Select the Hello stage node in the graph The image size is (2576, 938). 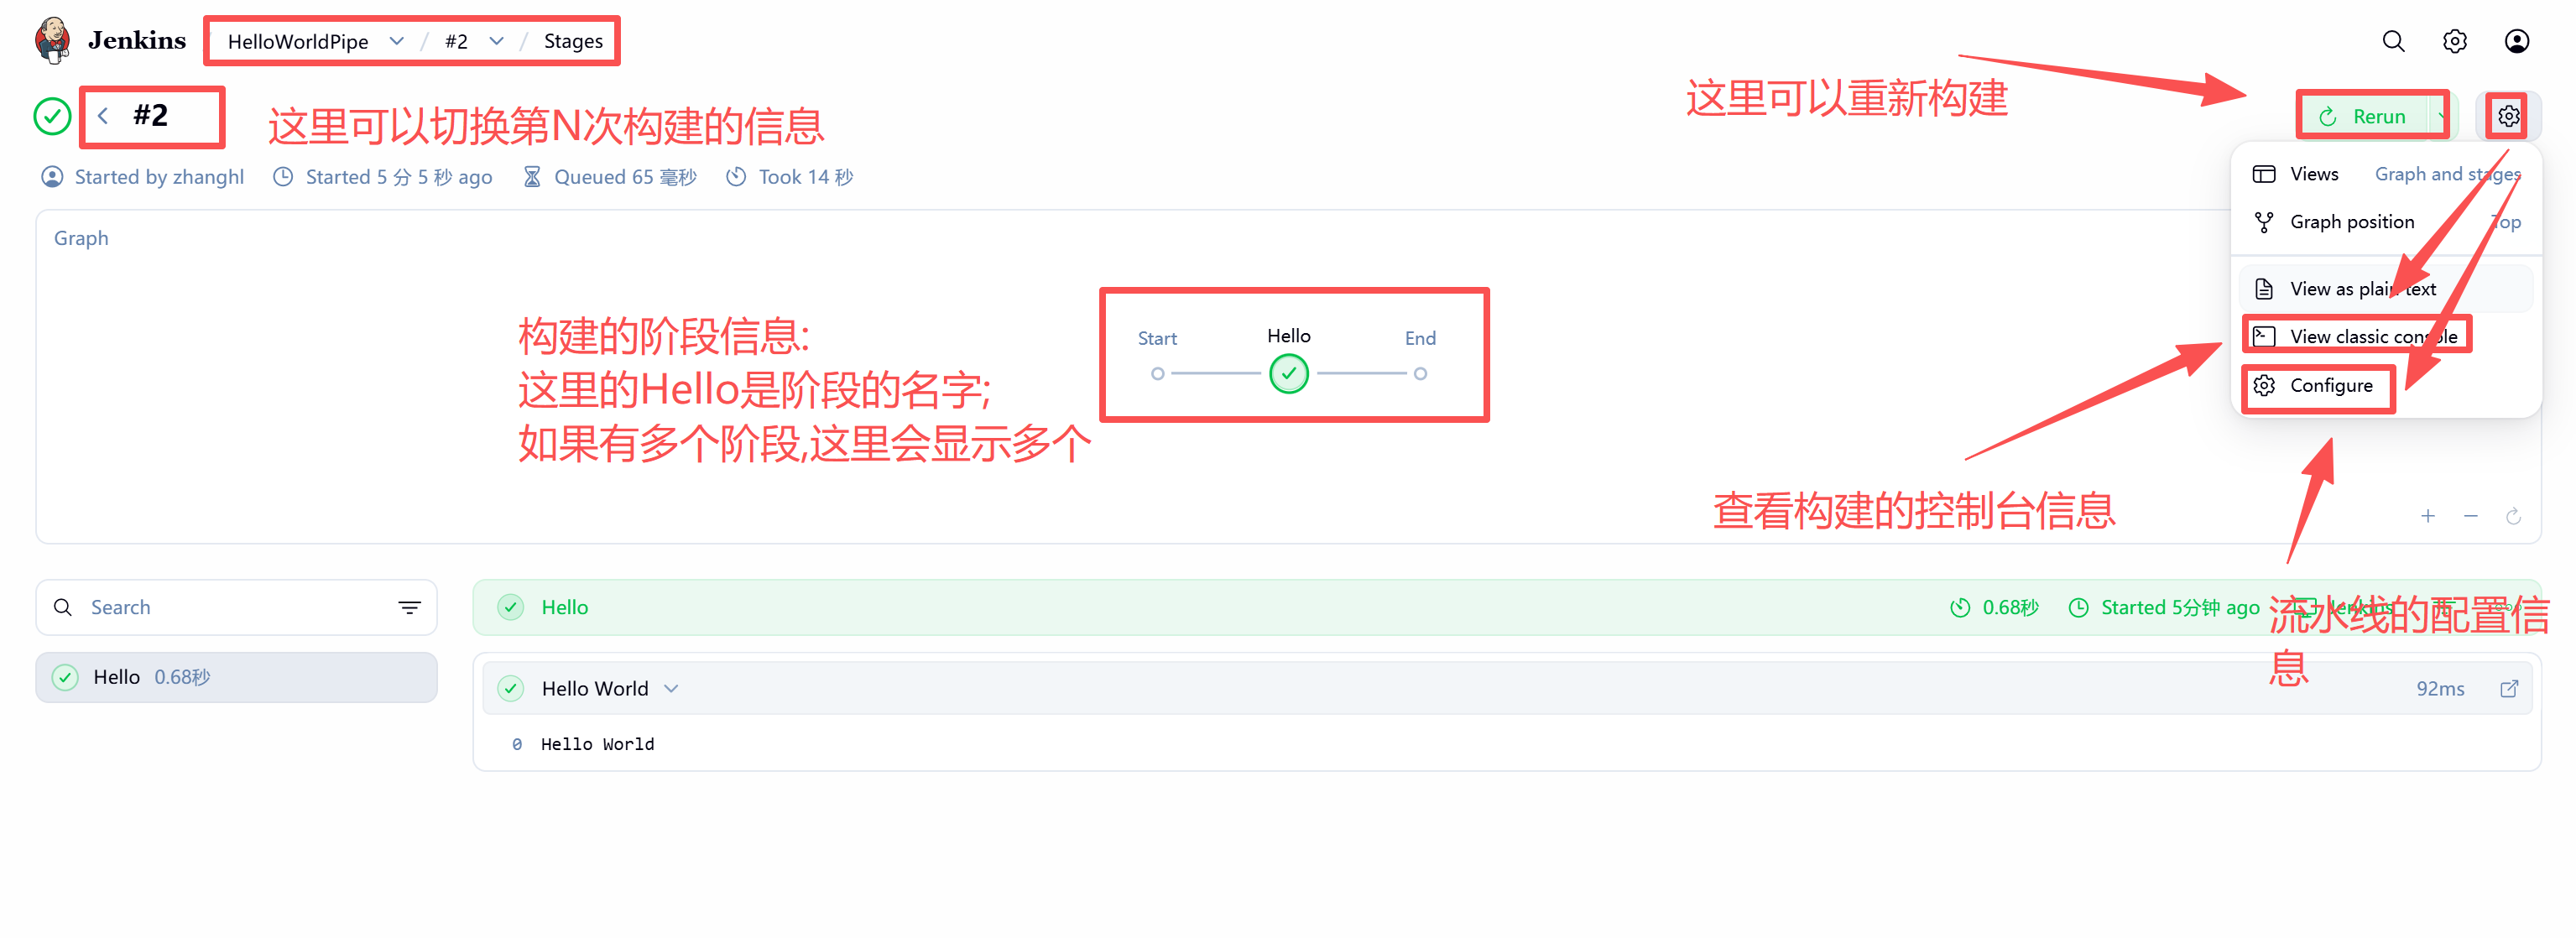pos(1289,374)
